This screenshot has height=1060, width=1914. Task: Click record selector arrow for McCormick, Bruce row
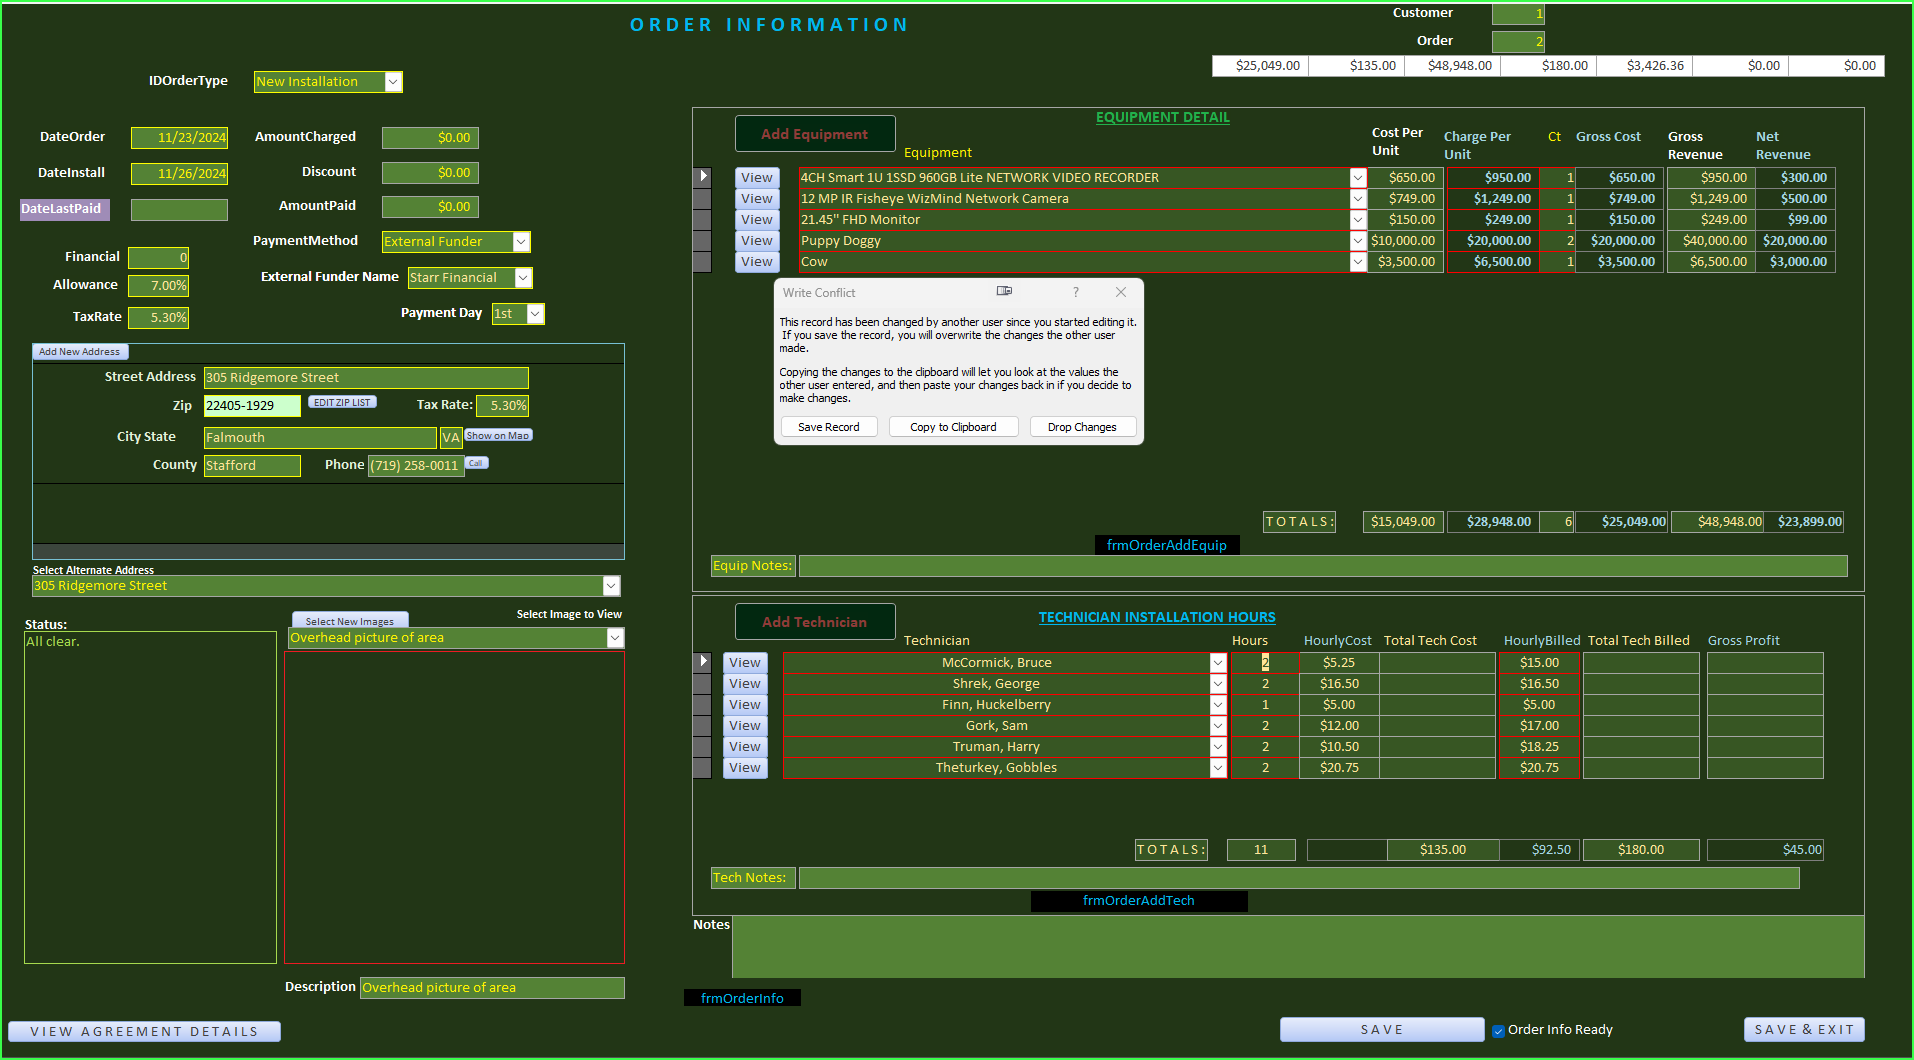coord(703,662)
